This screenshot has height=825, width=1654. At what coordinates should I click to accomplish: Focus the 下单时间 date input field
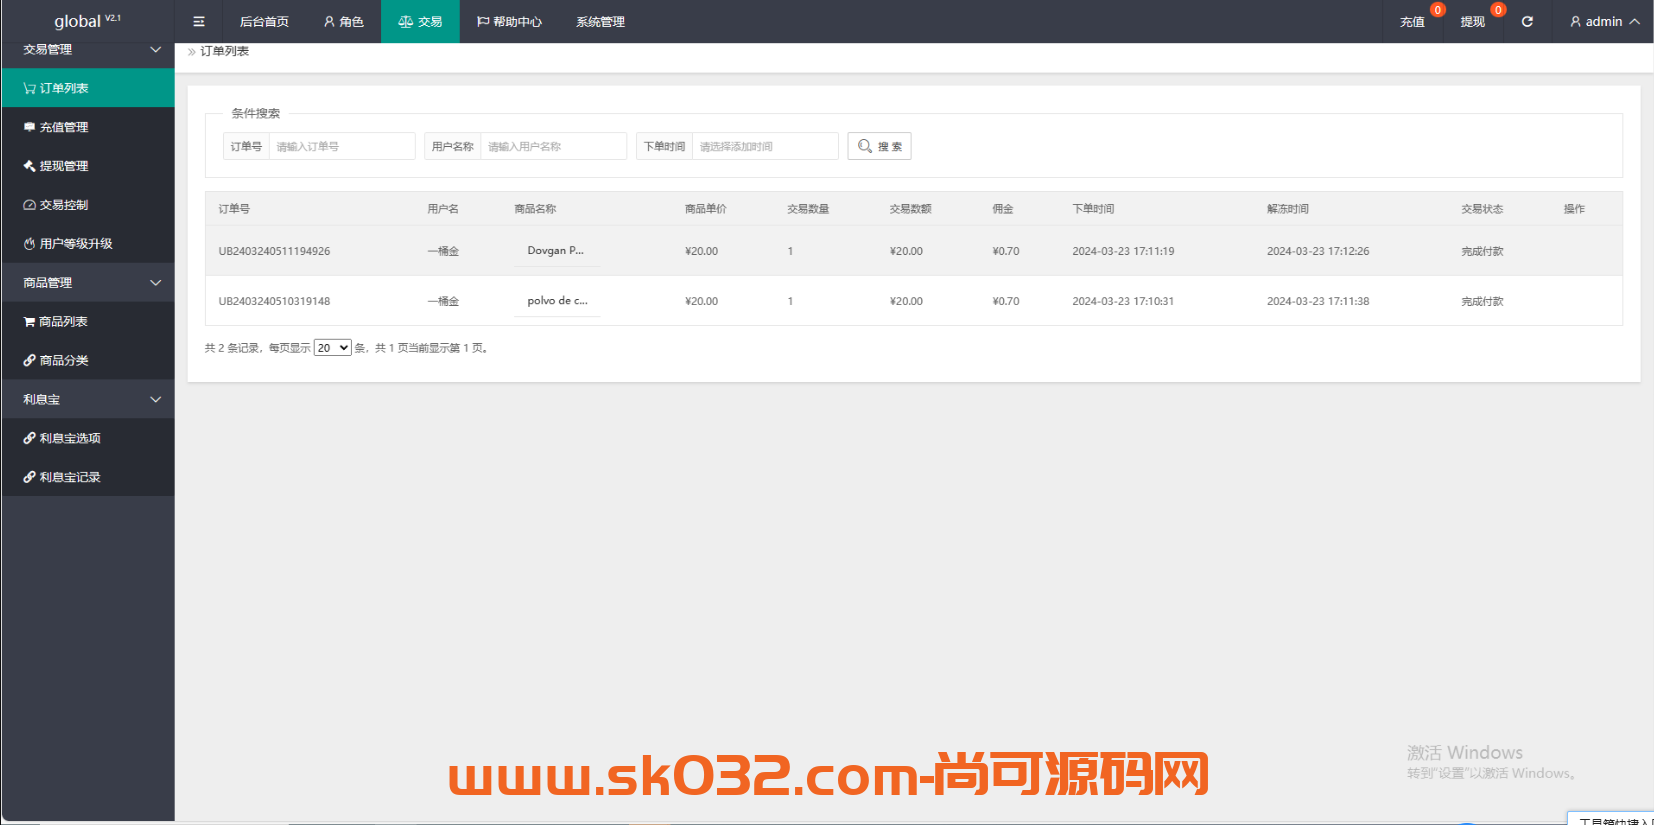[x=765, y=146]
